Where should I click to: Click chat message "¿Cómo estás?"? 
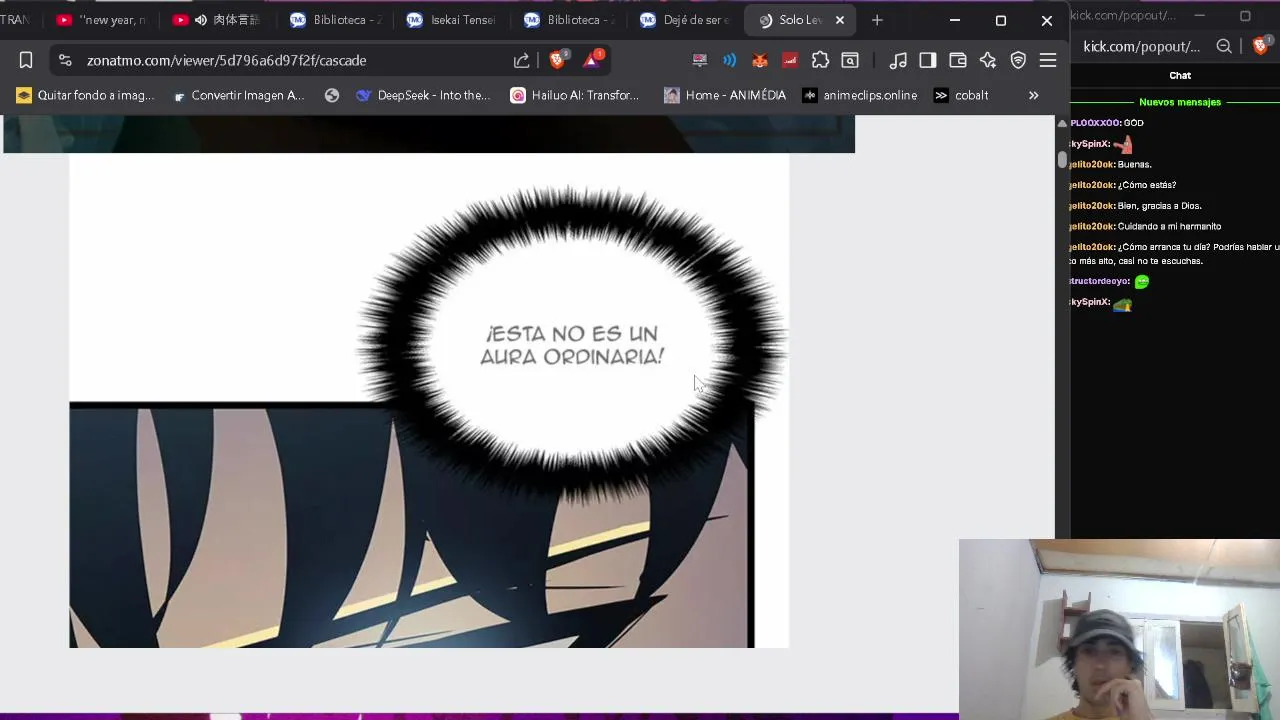(x=1147, y=185)
